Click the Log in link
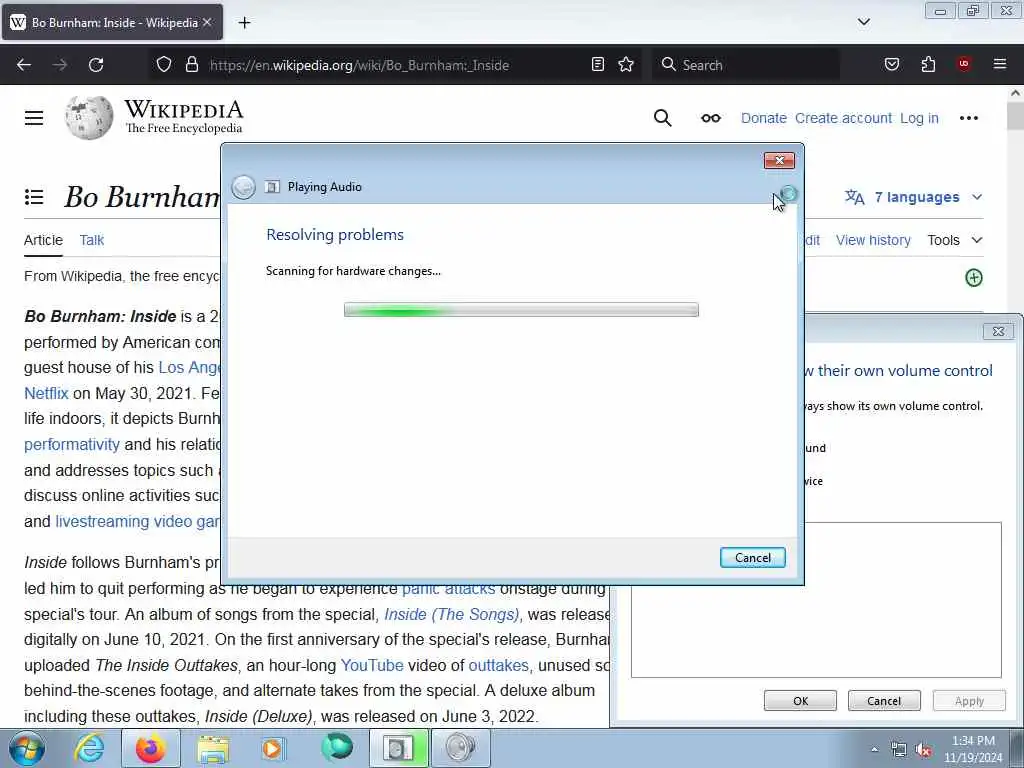1024x768 pixels. 919,118
